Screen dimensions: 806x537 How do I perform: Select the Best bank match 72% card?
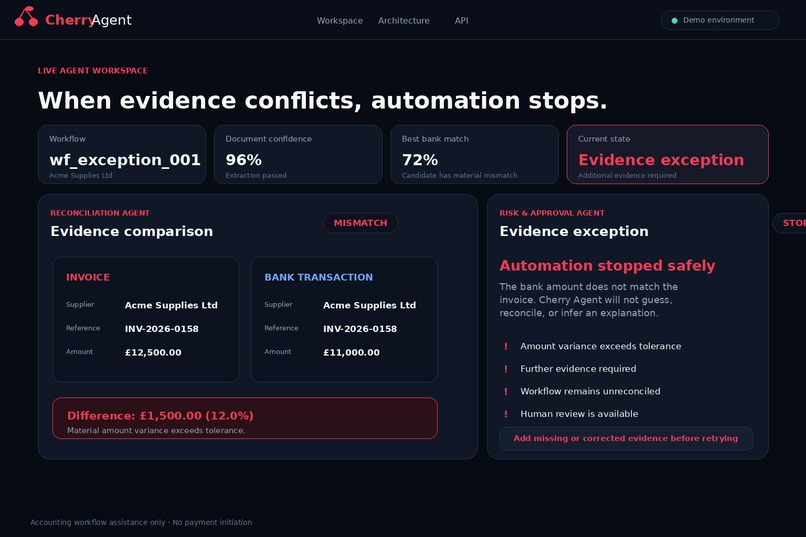[474, 154]
